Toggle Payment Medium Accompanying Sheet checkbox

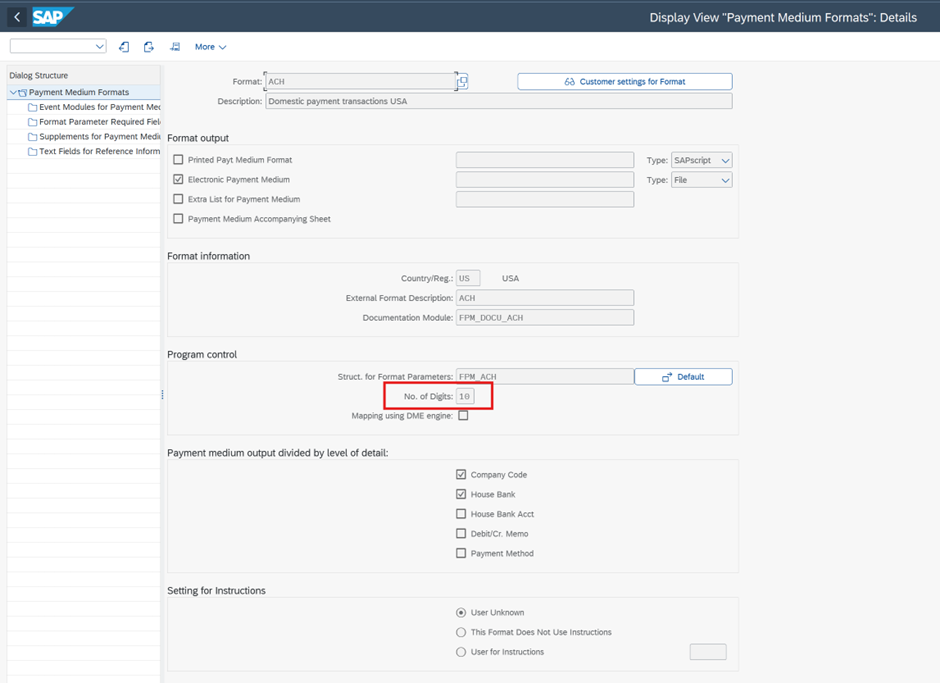(x=178, y=219)
